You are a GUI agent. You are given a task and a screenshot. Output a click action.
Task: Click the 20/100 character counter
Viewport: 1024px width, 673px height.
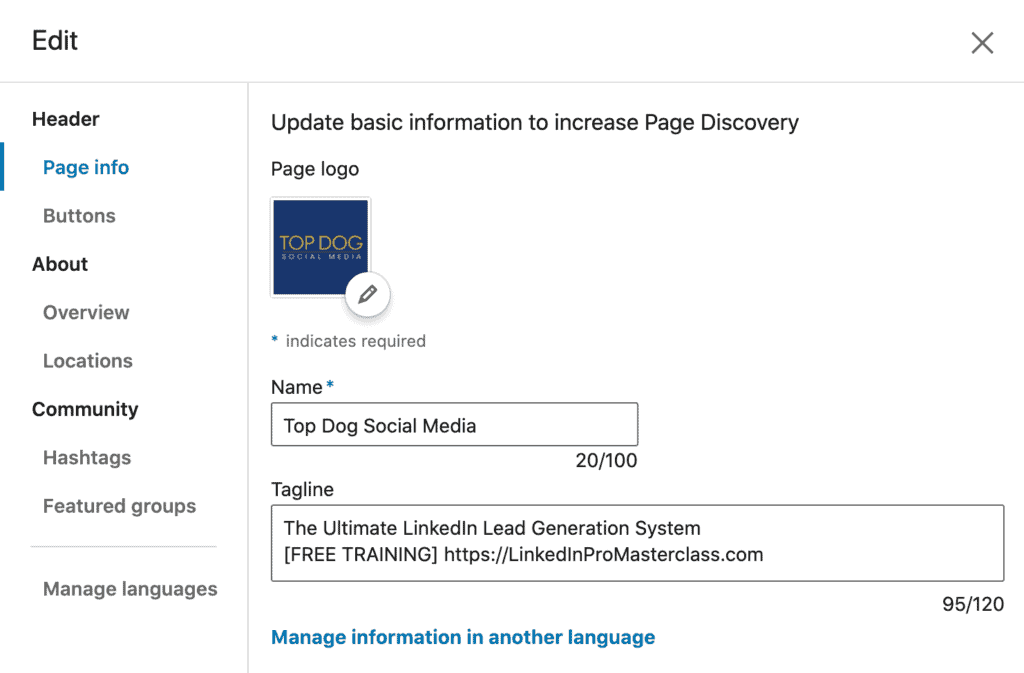[x=606, y=460]
